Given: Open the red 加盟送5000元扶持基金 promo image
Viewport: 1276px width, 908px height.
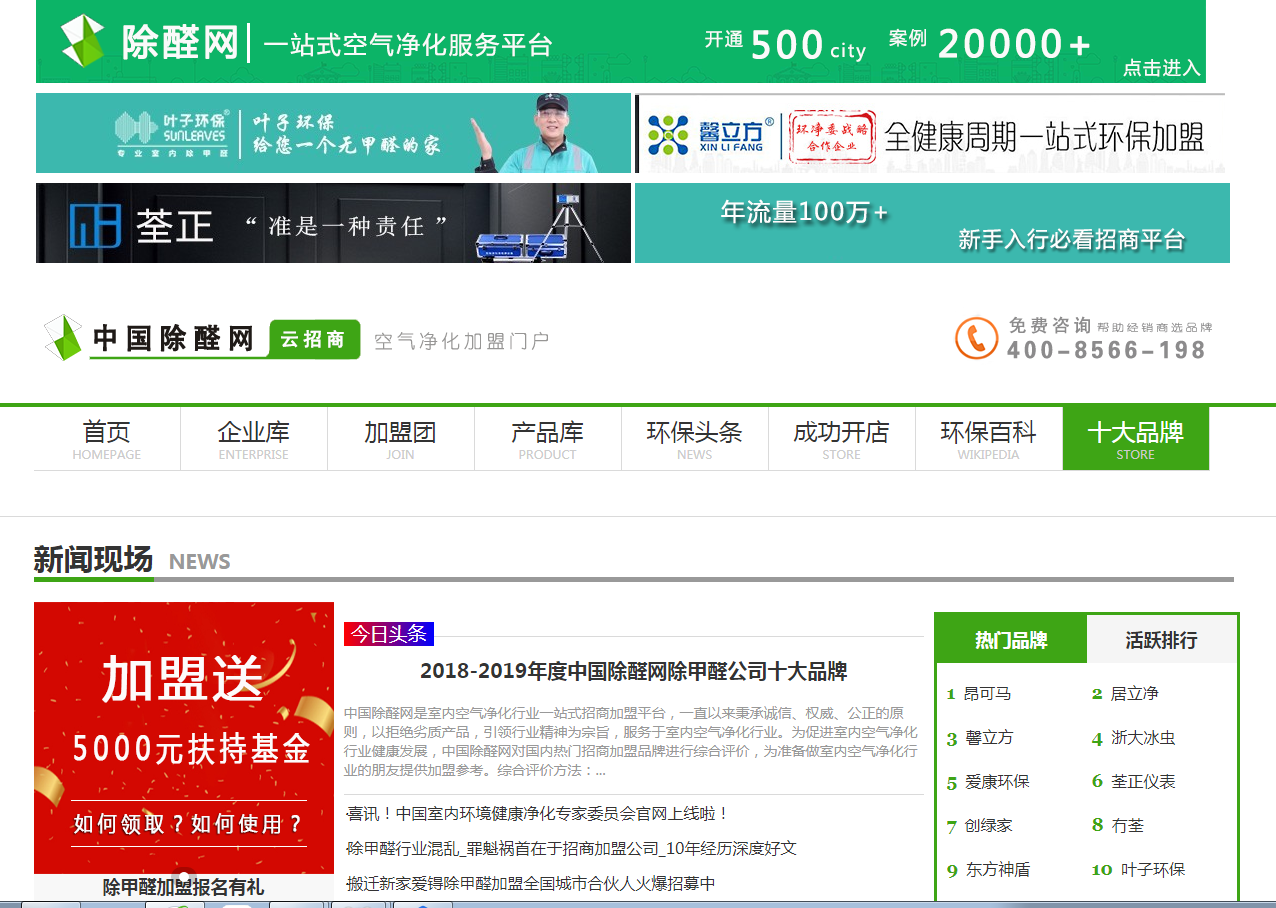Looking at the screenshot, I should coord(184,738).
